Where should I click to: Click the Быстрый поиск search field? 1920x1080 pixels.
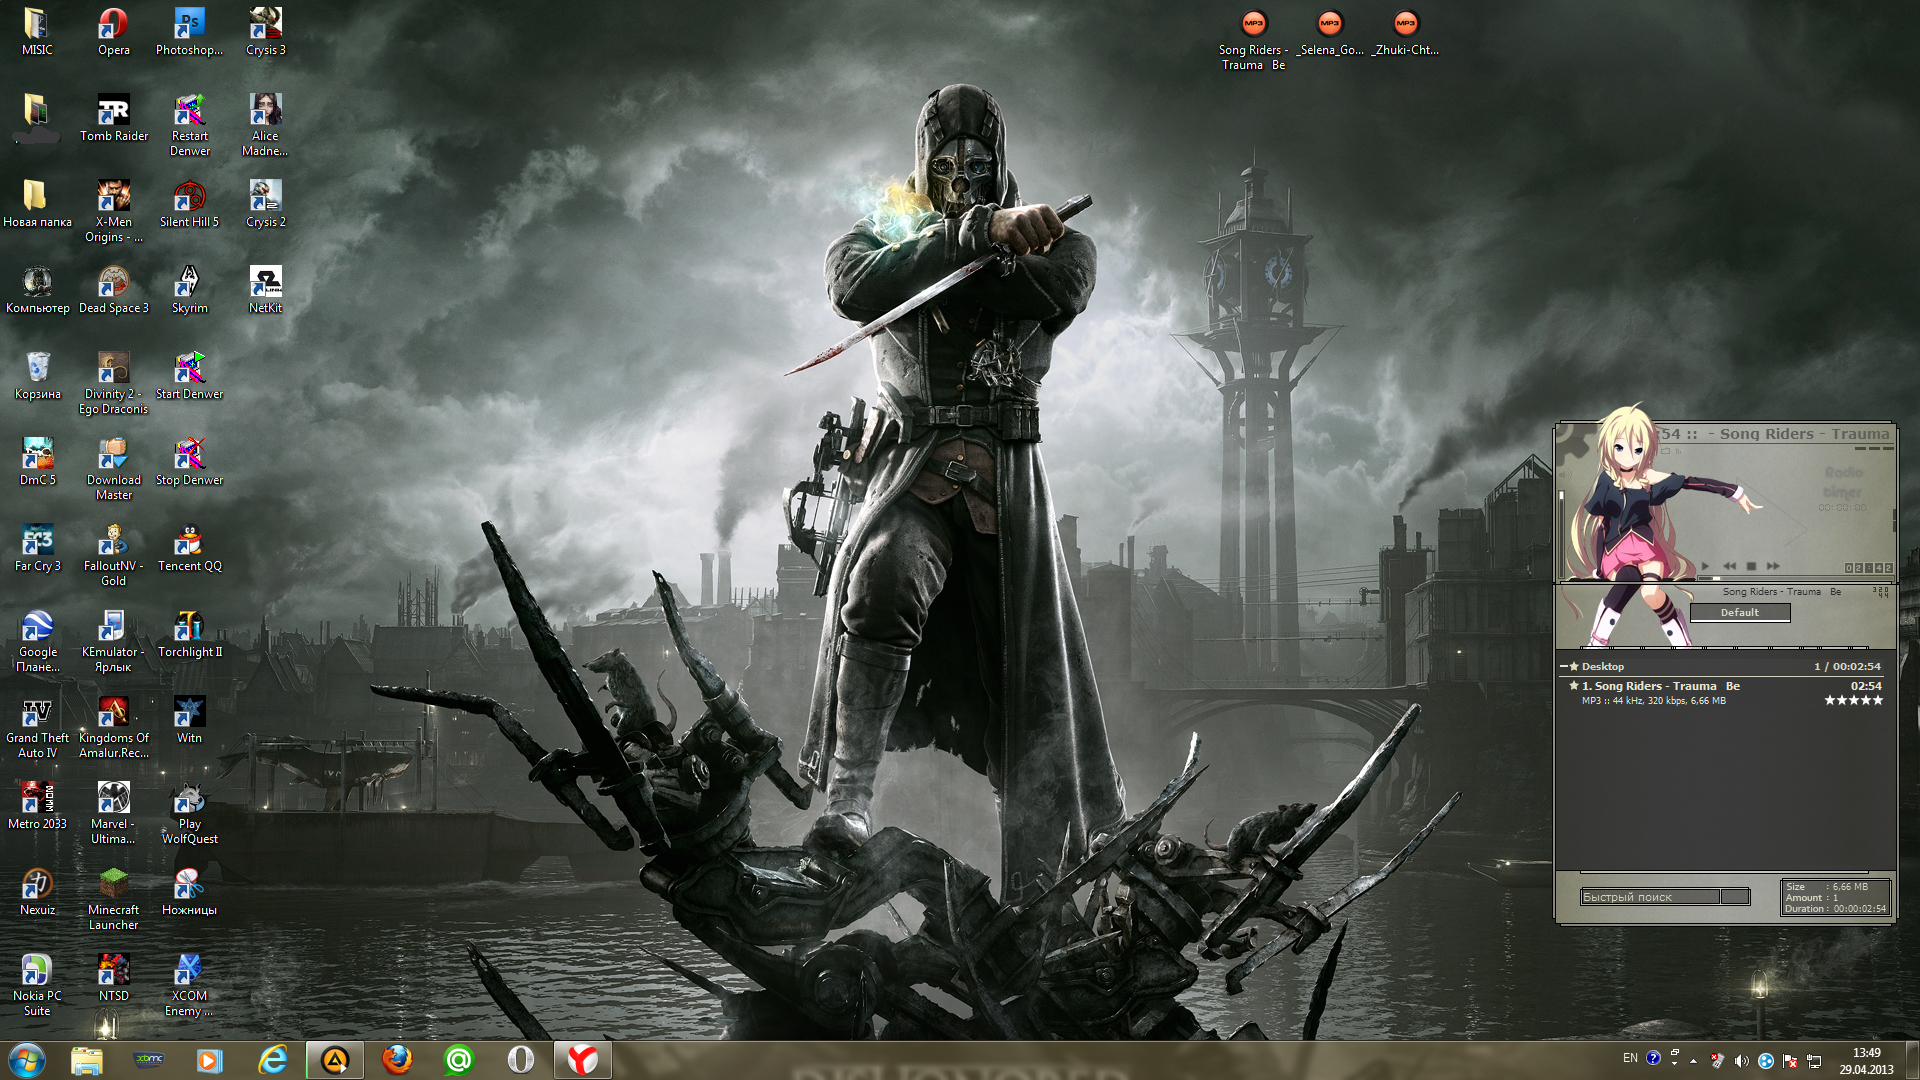coord(1650,897)
